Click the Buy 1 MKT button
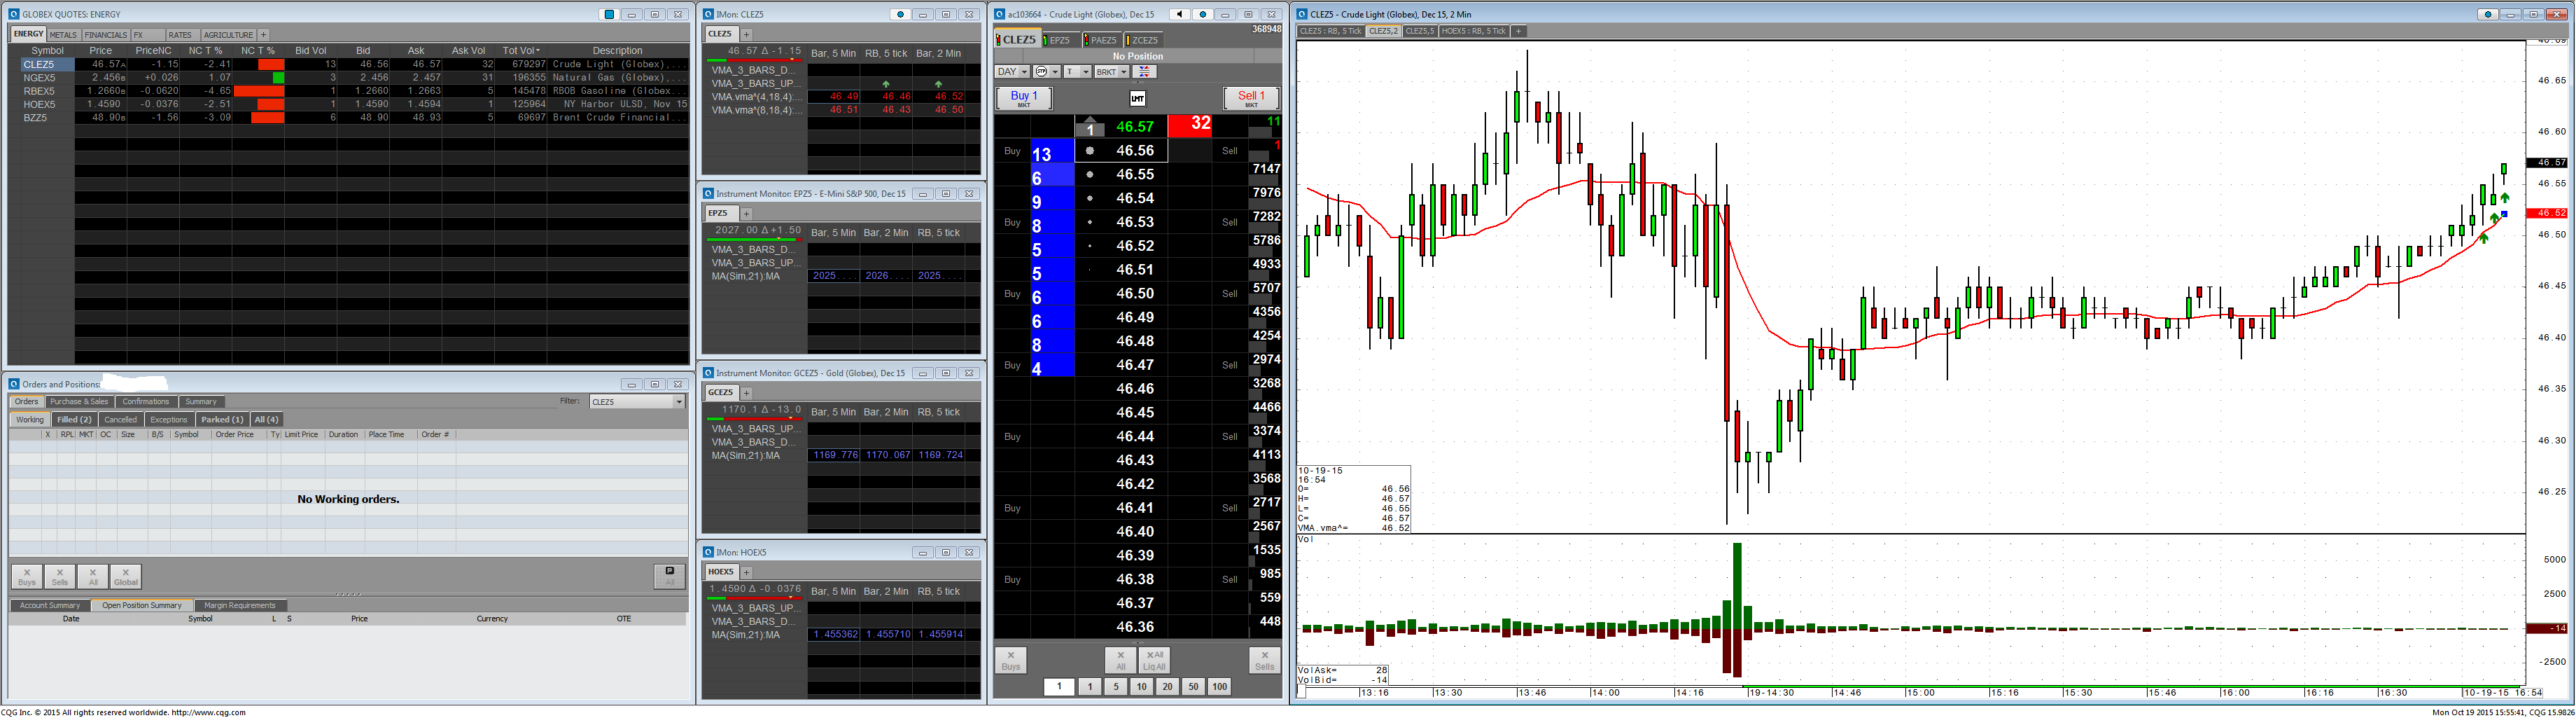 1024,98
